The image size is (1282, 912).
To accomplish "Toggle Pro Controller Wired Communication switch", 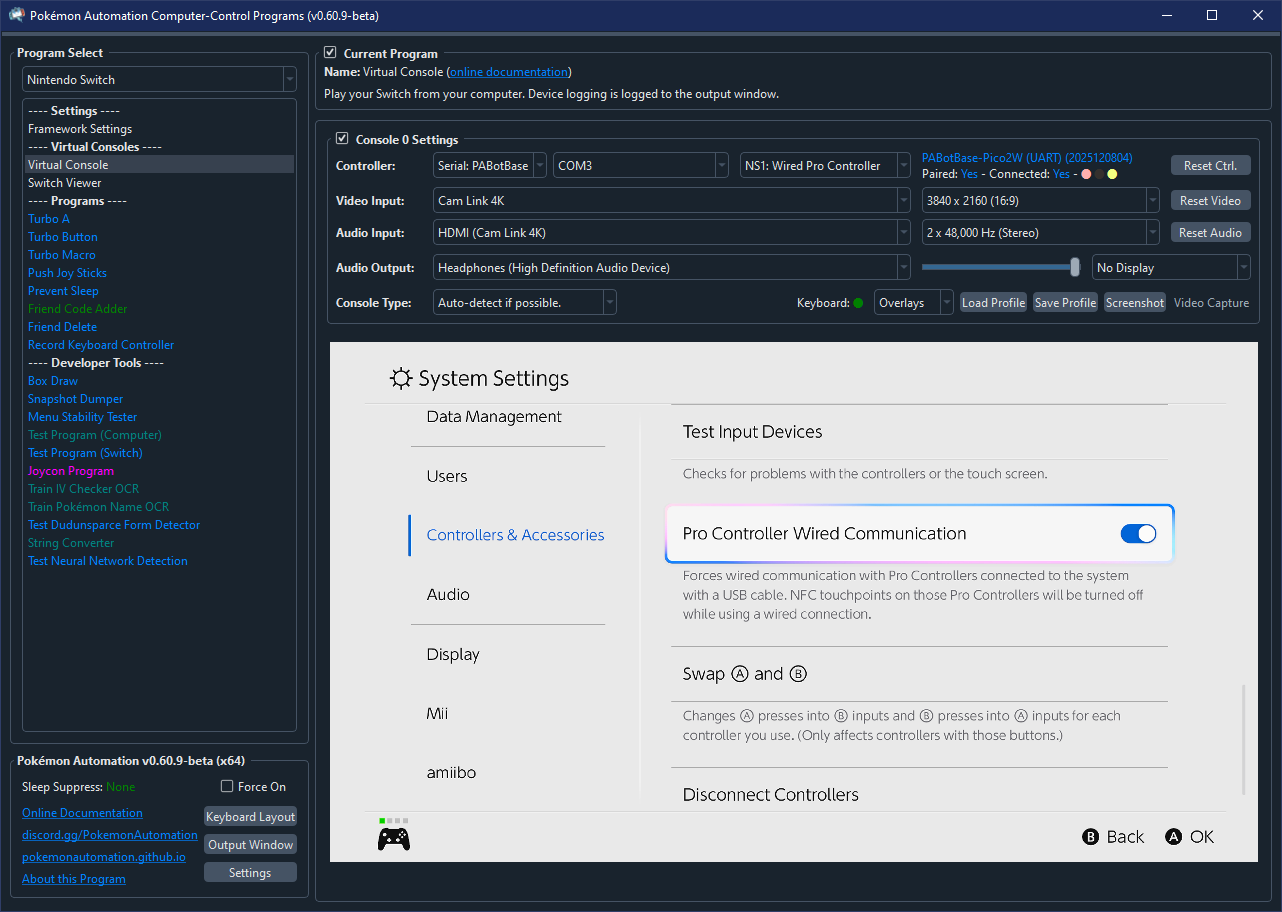I will (1138, 534).
